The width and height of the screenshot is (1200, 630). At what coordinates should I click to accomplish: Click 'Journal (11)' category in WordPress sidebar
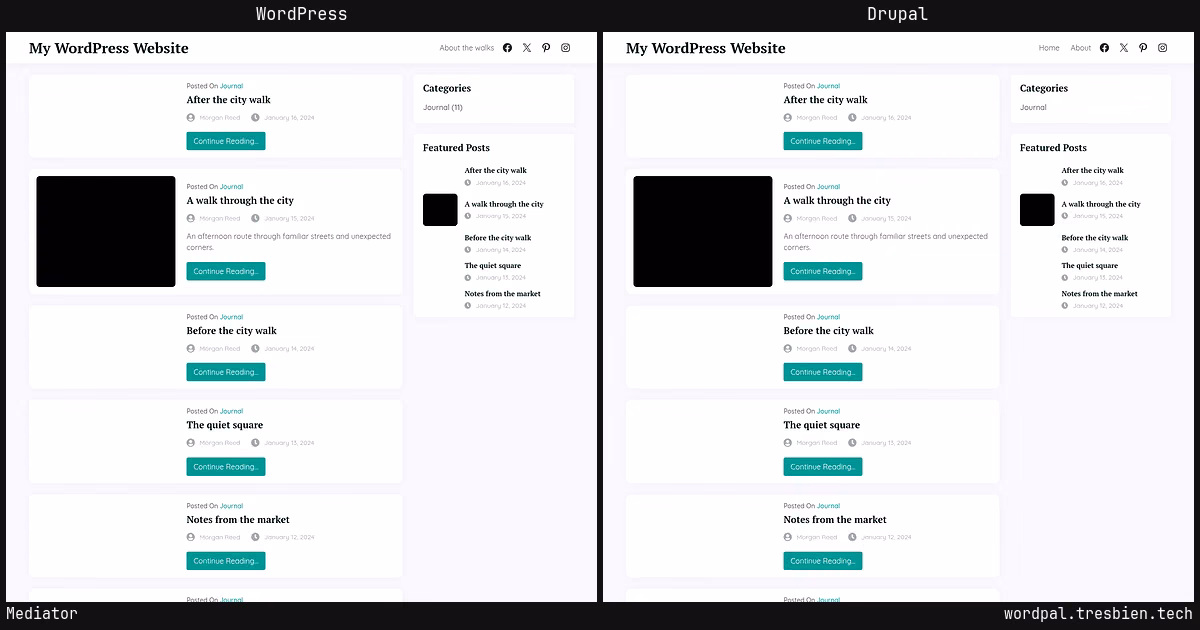tap(443, 107)
